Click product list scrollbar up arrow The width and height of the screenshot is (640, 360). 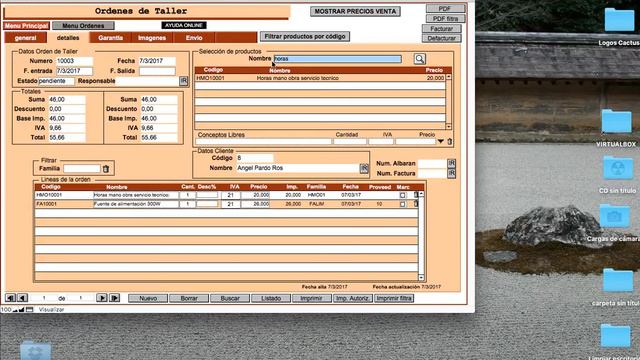click(x=449, y=77)
